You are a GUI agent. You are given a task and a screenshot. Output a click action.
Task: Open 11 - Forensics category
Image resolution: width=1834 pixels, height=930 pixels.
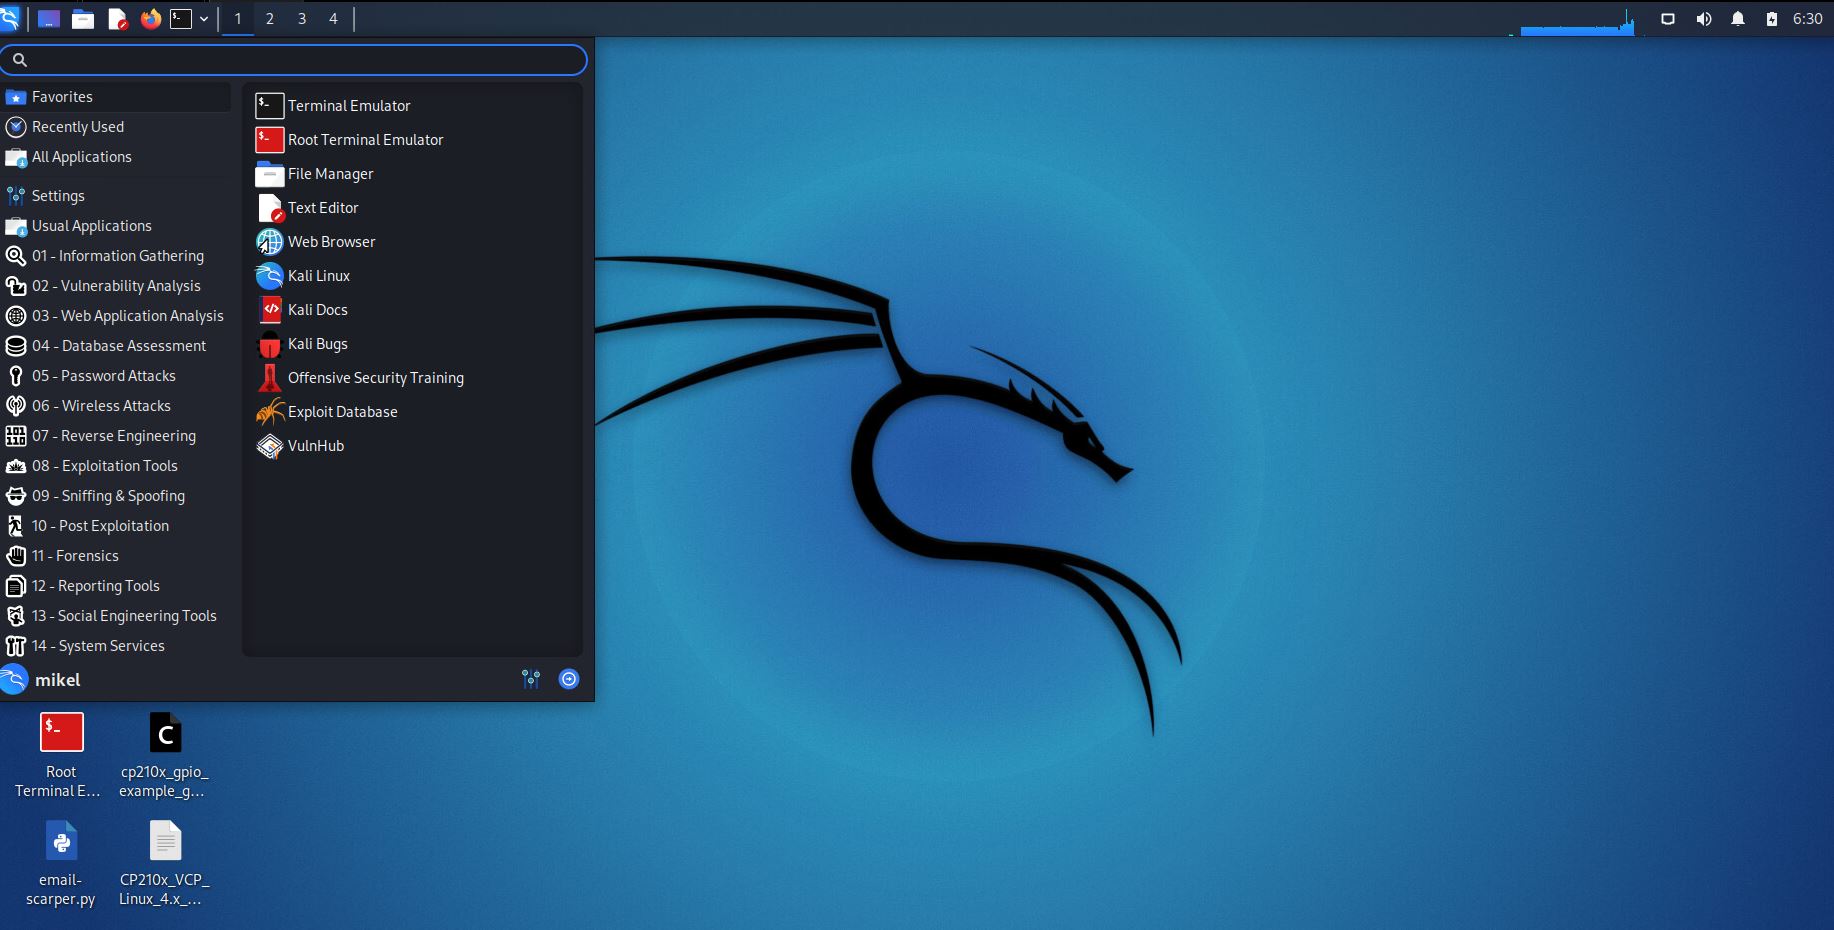[117, 556]
